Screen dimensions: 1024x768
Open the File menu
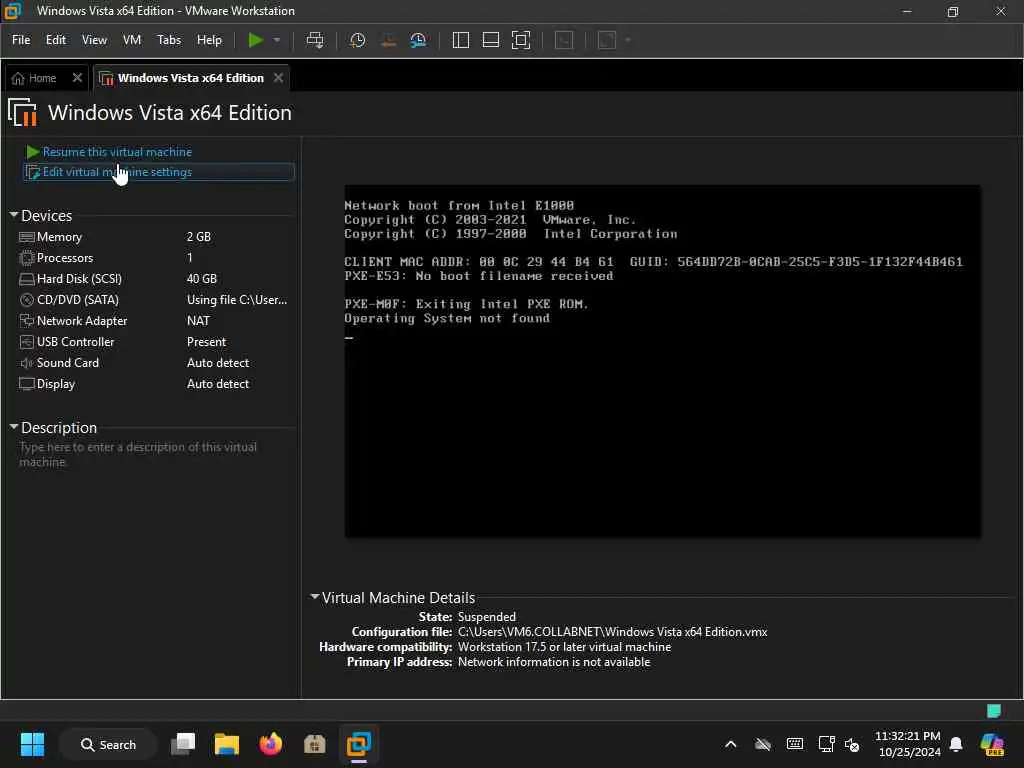[x=21, y=40]
